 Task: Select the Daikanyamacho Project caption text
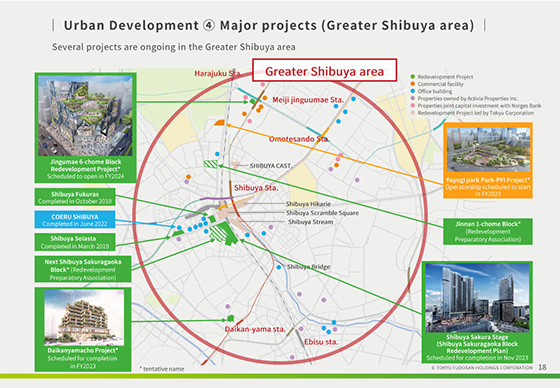[x=83, y=358]
